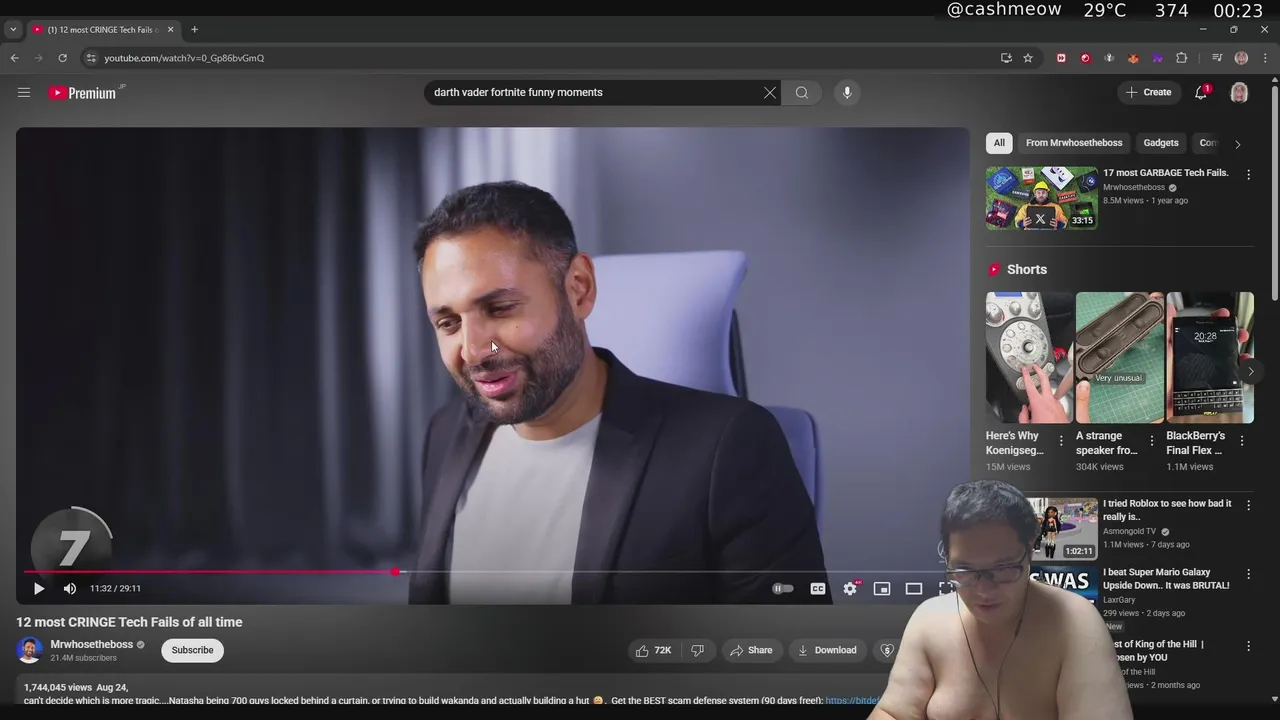Open options for the Super Mario Galaxy video
This screenshot has height=720, width=1280.
point(1248,574)
